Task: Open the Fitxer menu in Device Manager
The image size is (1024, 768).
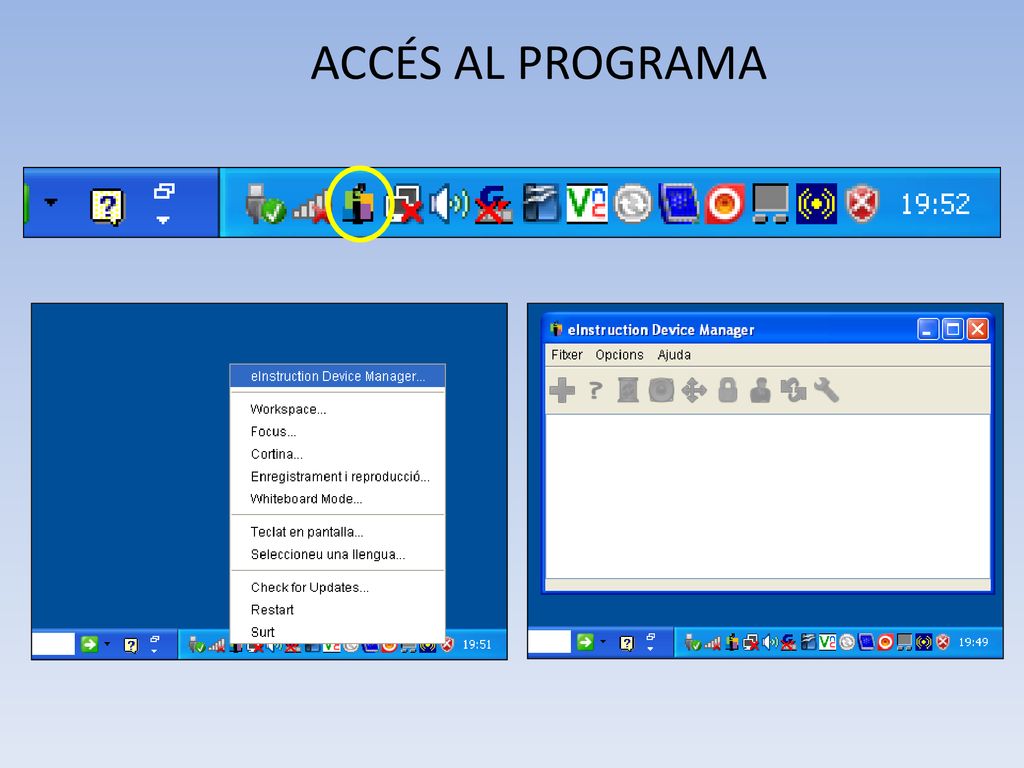Action: [566, 355]
